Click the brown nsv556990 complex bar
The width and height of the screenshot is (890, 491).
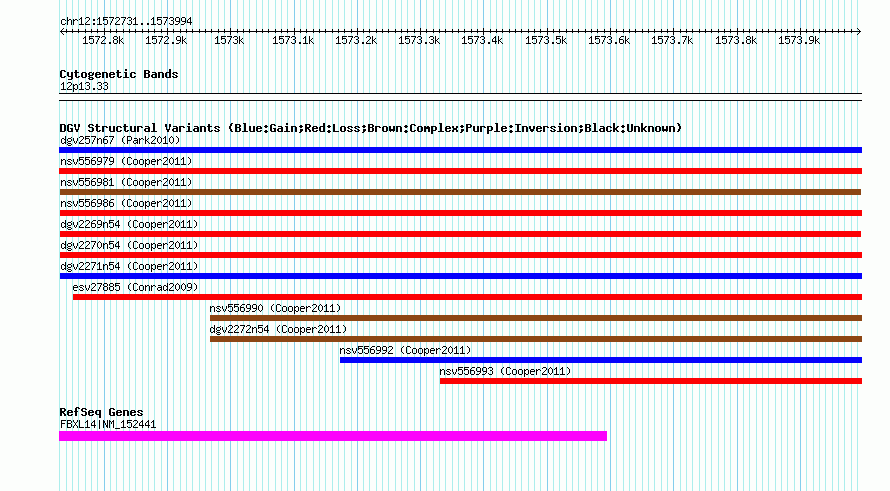[536, 318]
